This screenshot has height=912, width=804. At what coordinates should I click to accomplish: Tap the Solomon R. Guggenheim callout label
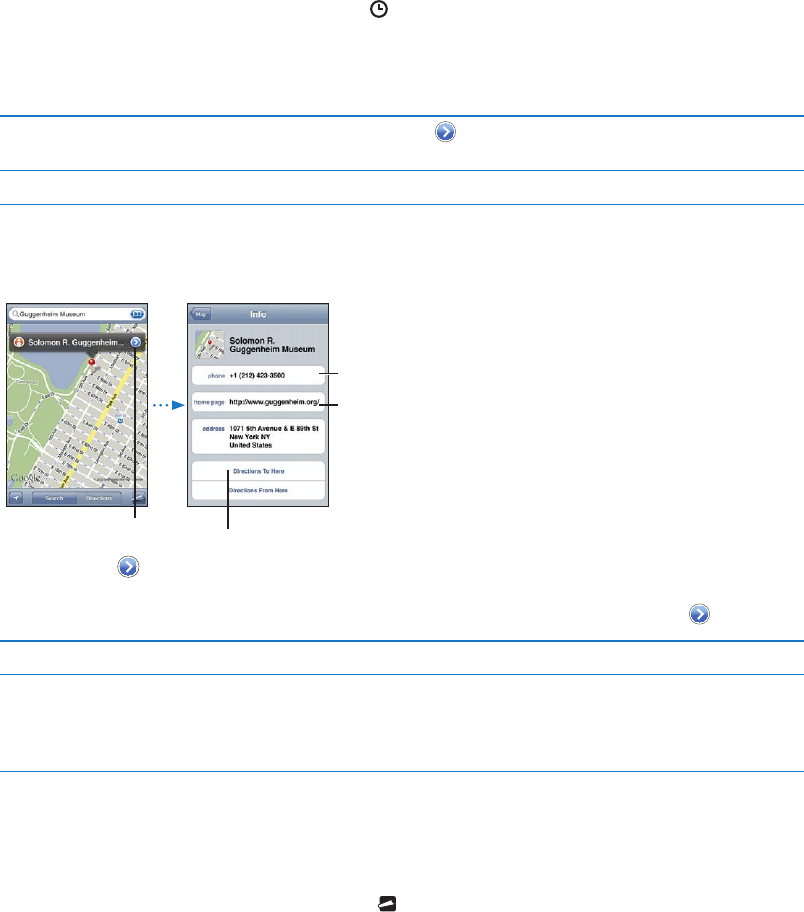coord(76,343)
